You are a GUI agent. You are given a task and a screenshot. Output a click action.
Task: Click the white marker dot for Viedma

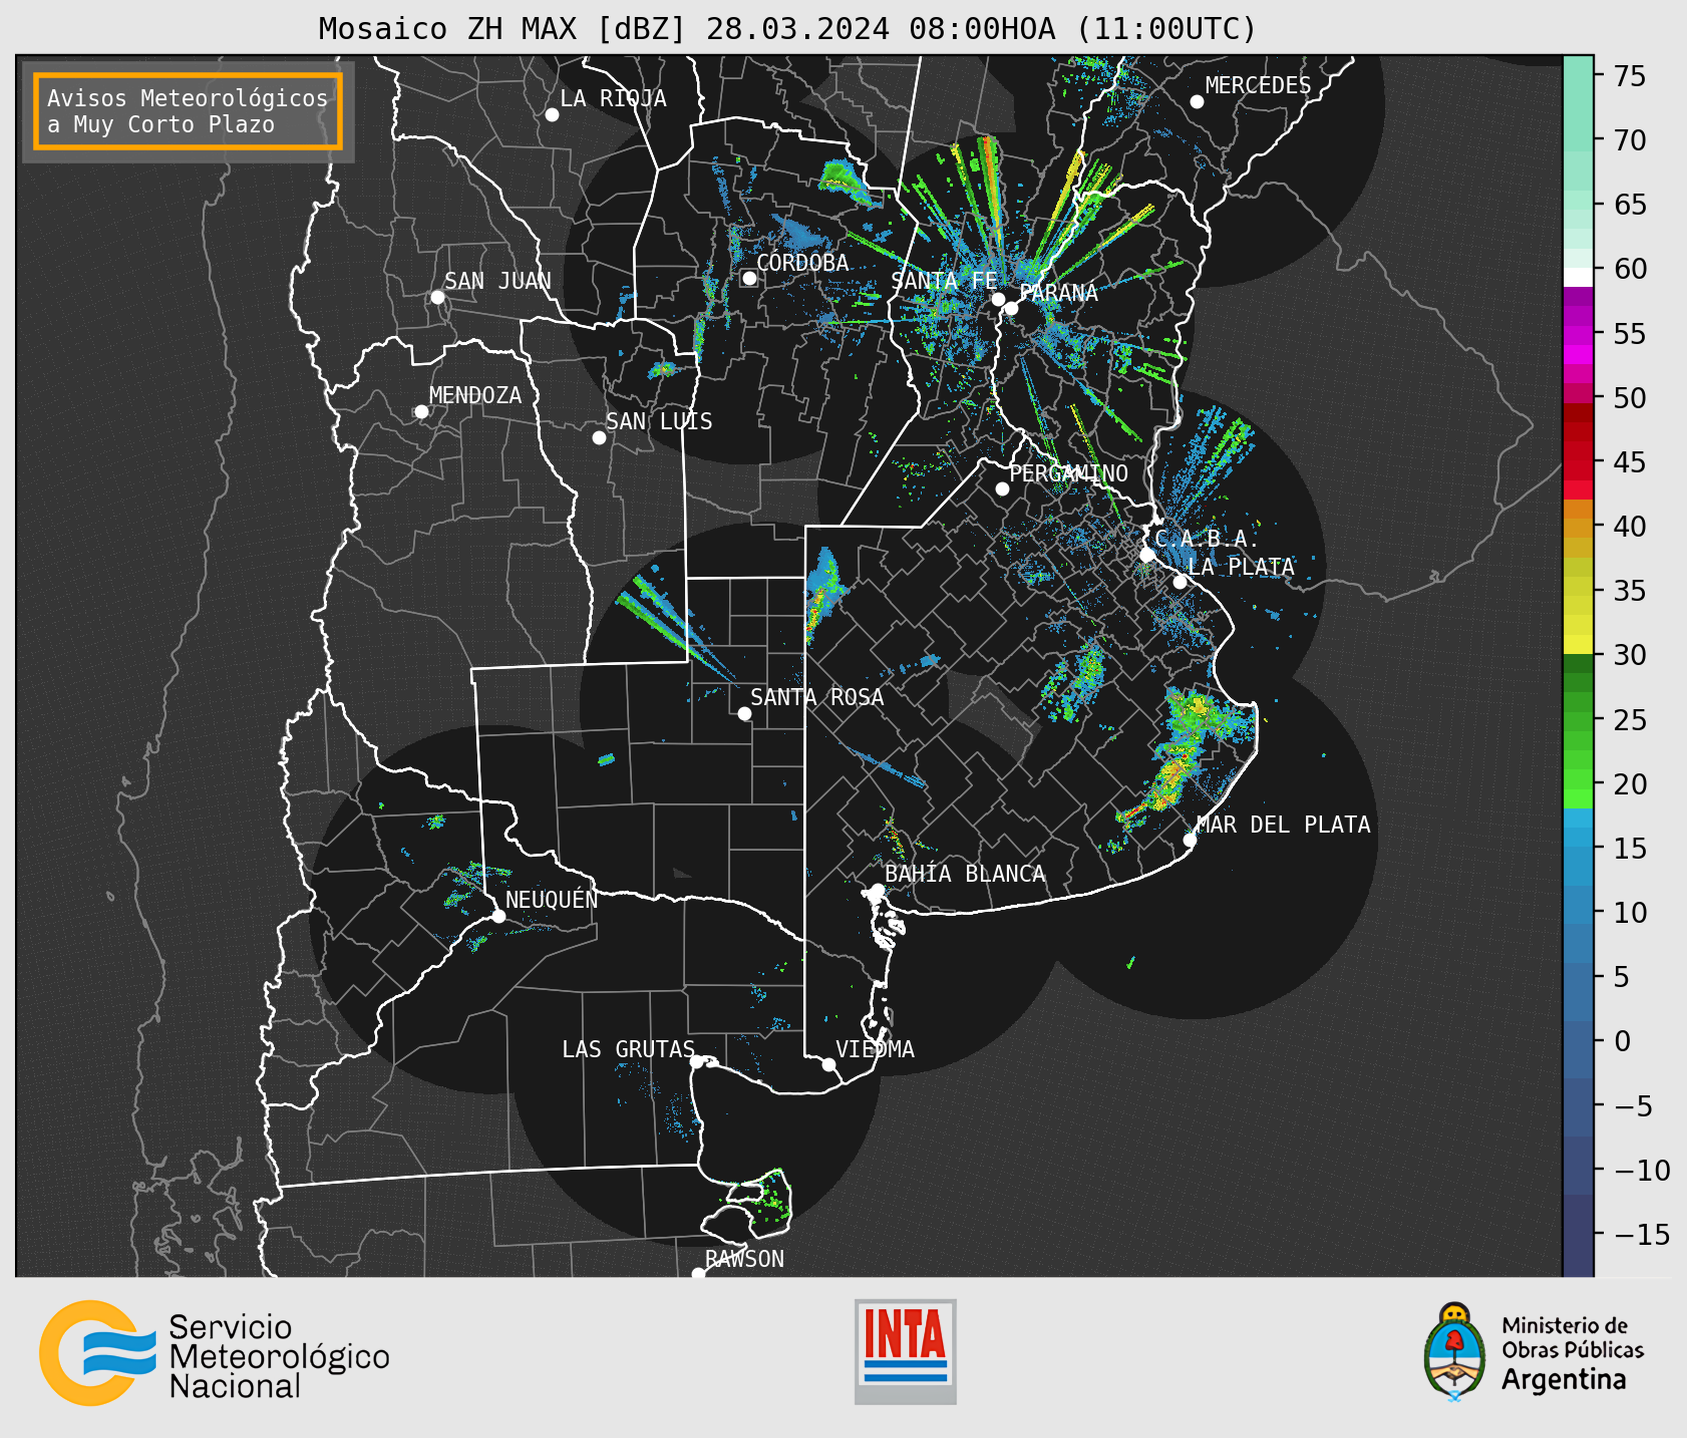coord(829,1065)
